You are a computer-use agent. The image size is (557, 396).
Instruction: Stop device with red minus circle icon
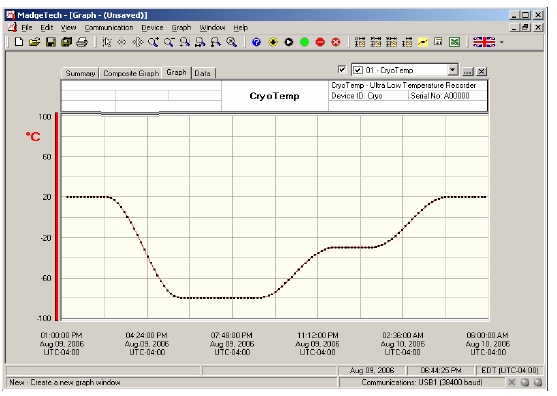tap(320, 42)
